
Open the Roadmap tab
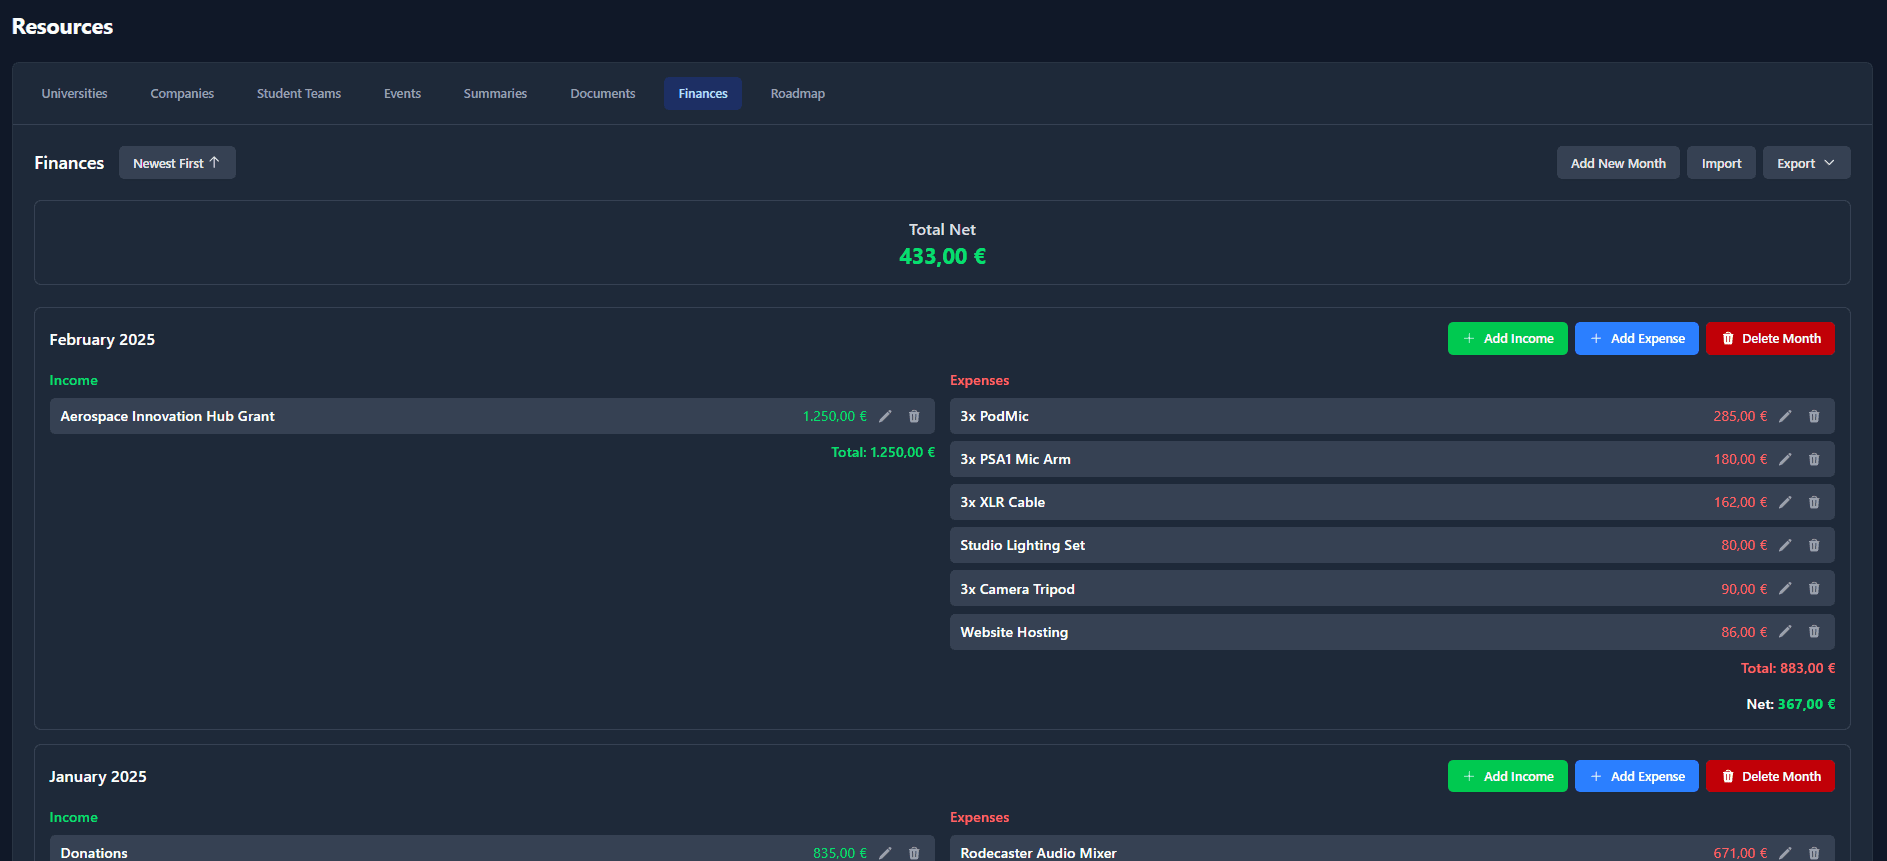coord(797,93)
